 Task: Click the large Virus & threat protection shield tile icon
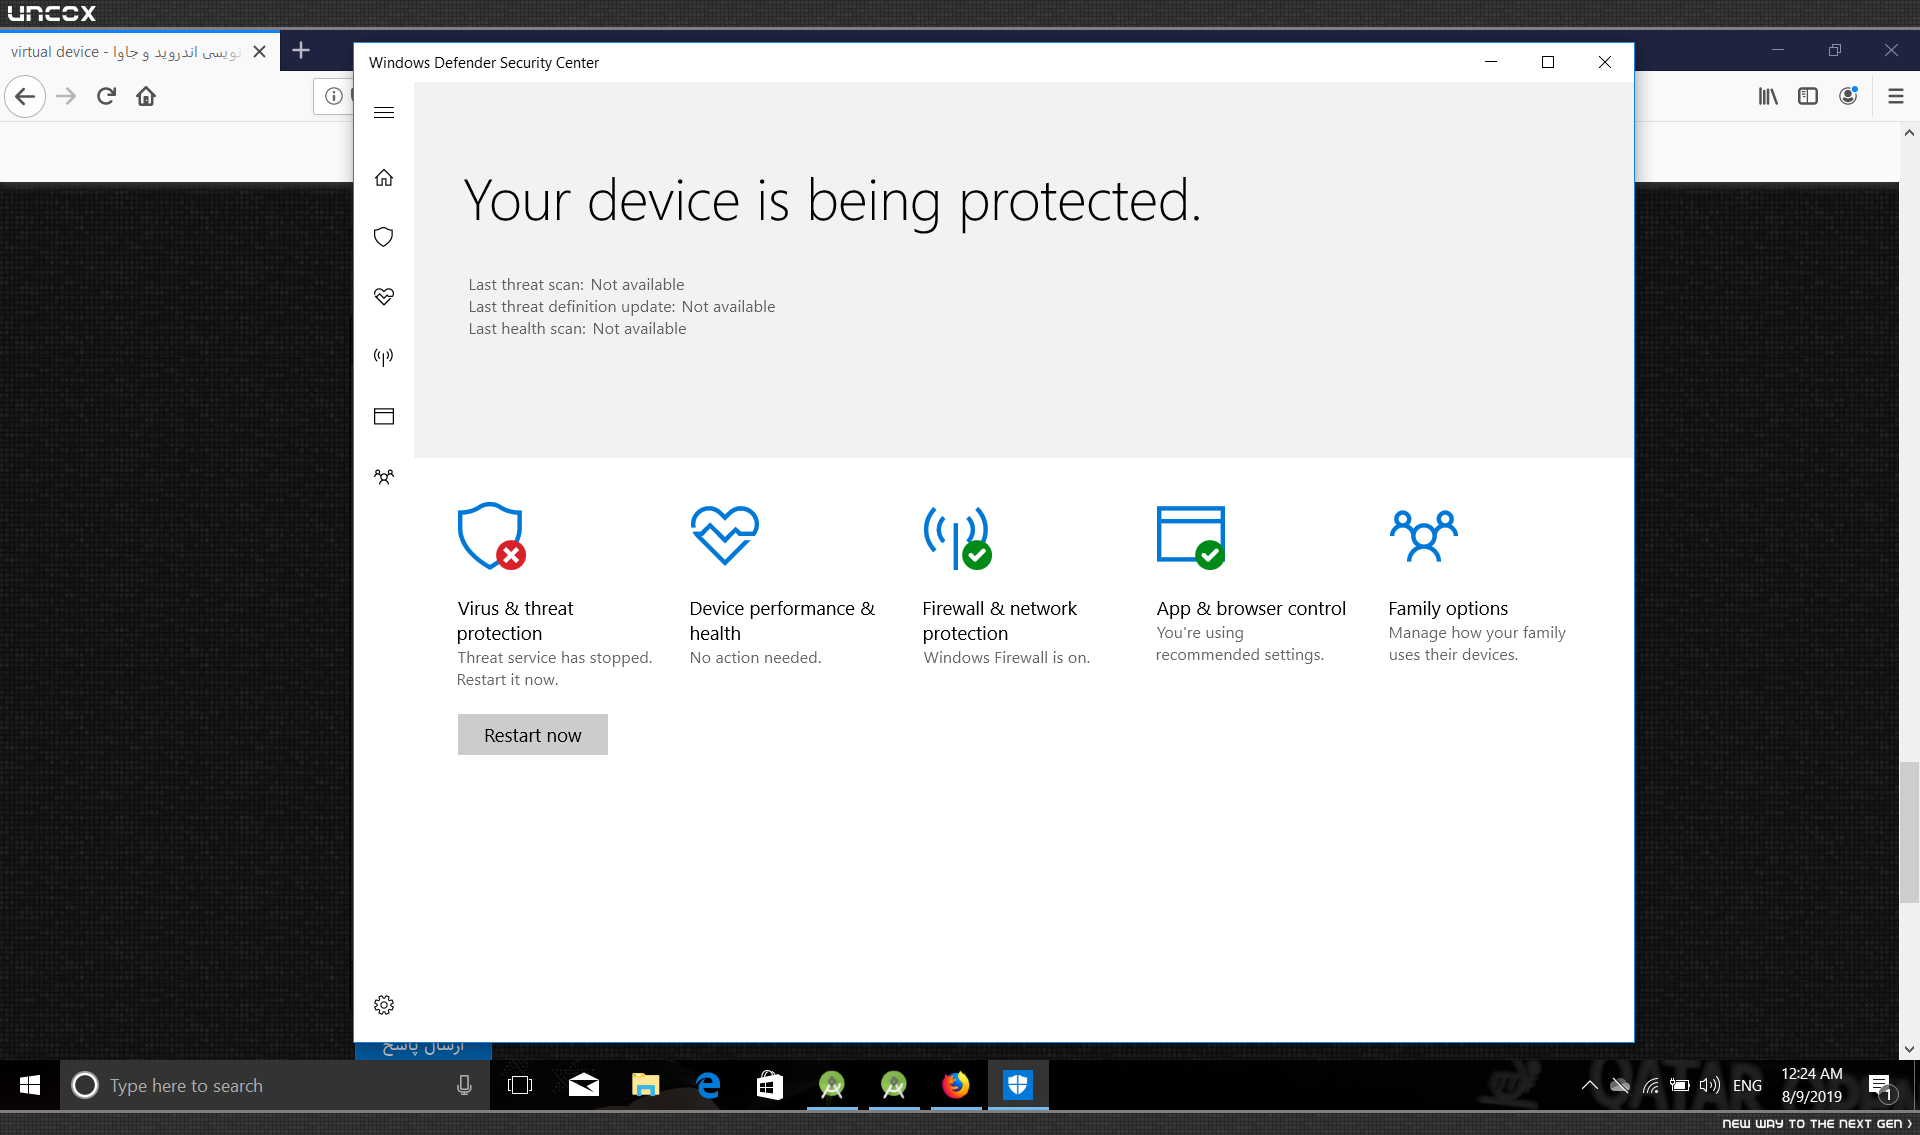pyautogui.click(x=491, y=536)
